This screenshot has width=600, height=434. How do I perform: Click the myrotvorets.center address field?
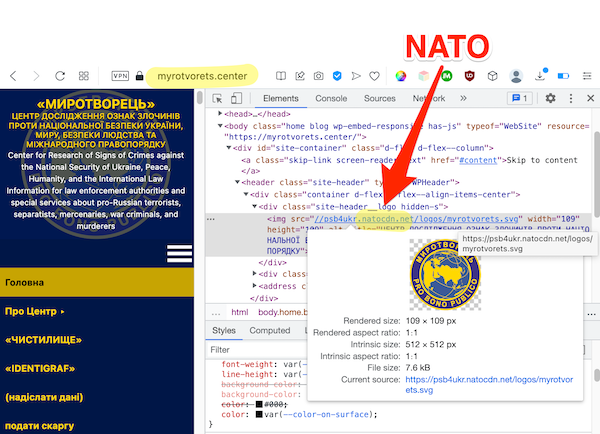202,76
